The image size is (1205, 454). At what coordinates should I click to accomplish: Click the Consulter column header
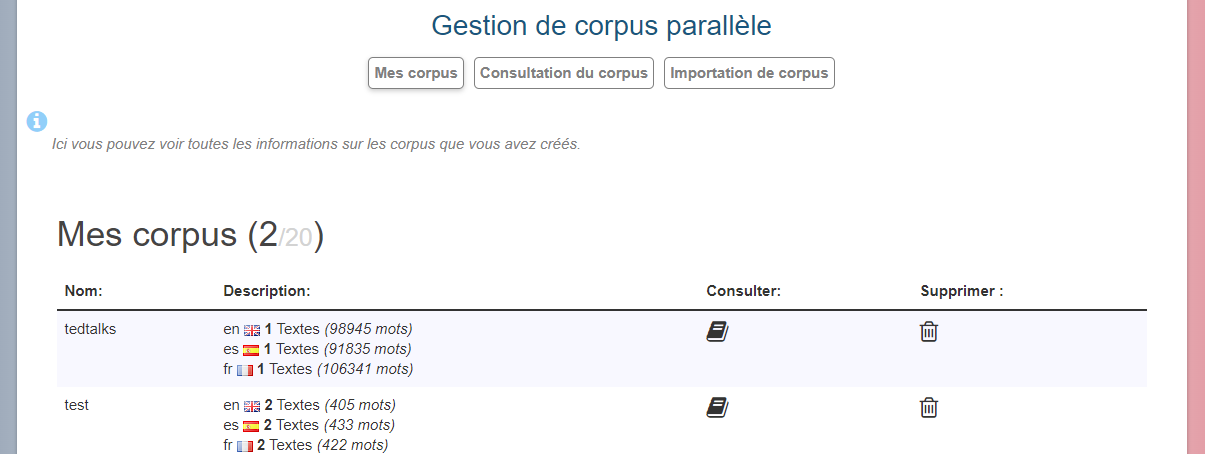[x=743, y=291]
